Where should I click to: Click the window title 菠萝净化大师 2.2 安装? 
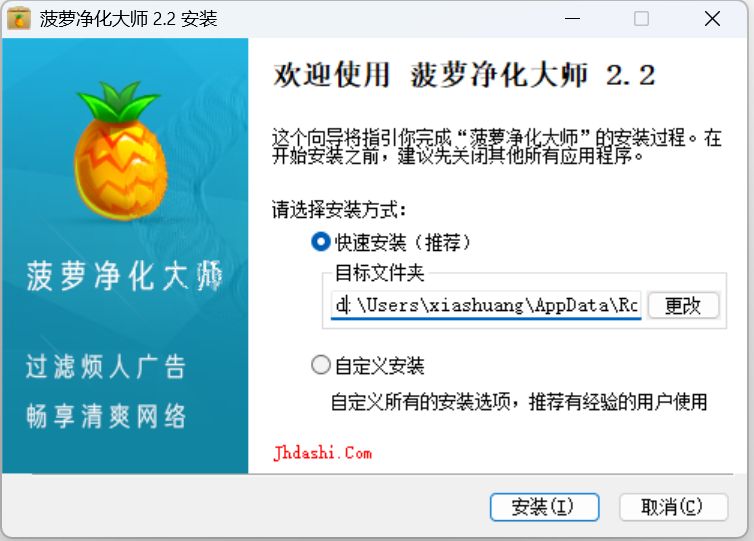pyautogui.click(x=128, y=19)
